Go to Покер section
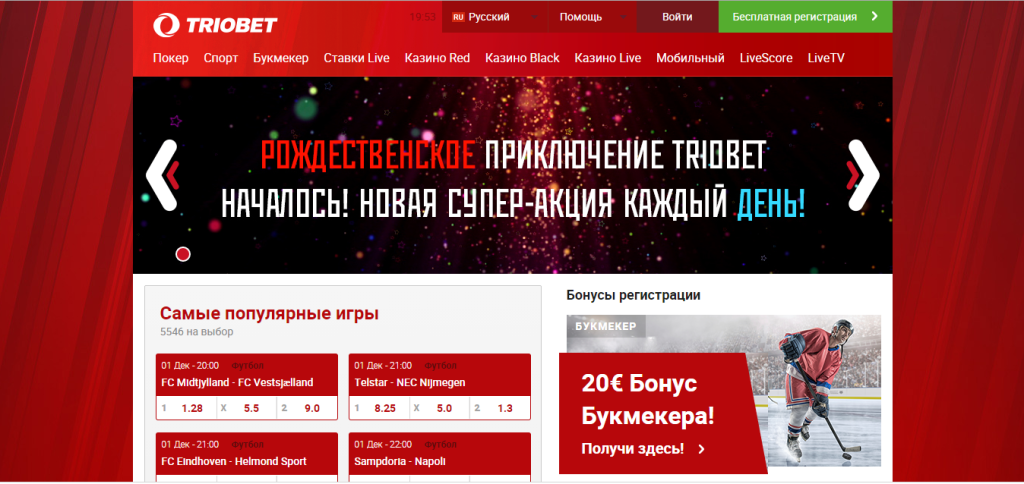1024x484 pixels. (170, 58)
